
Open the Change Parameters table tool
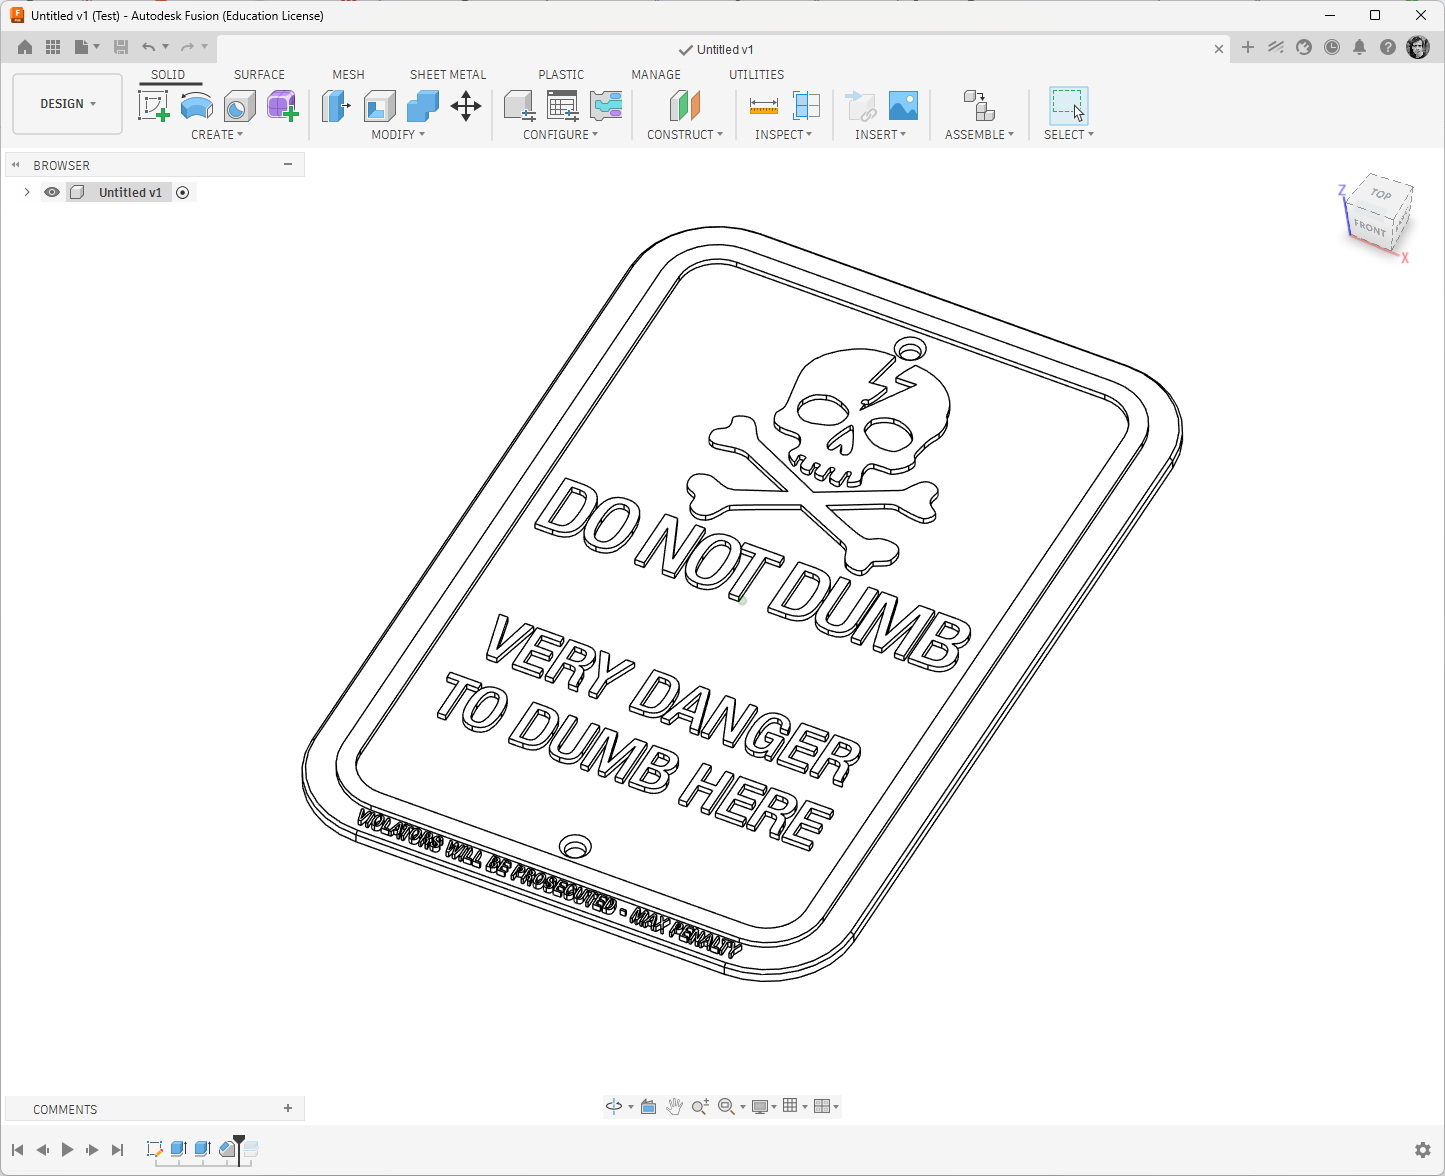pos(563,106)
